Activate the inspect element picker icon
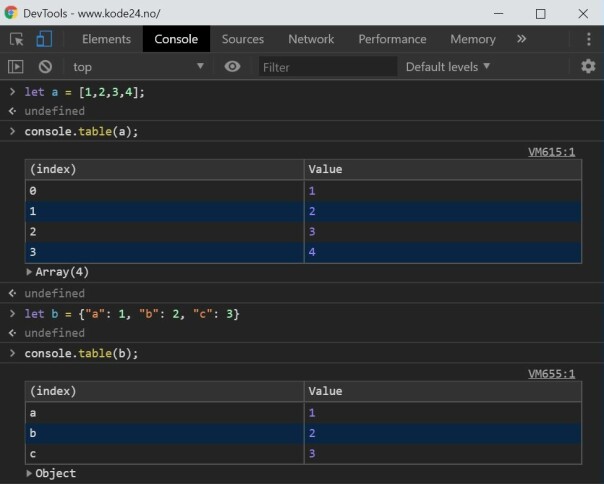 point(17,39)
